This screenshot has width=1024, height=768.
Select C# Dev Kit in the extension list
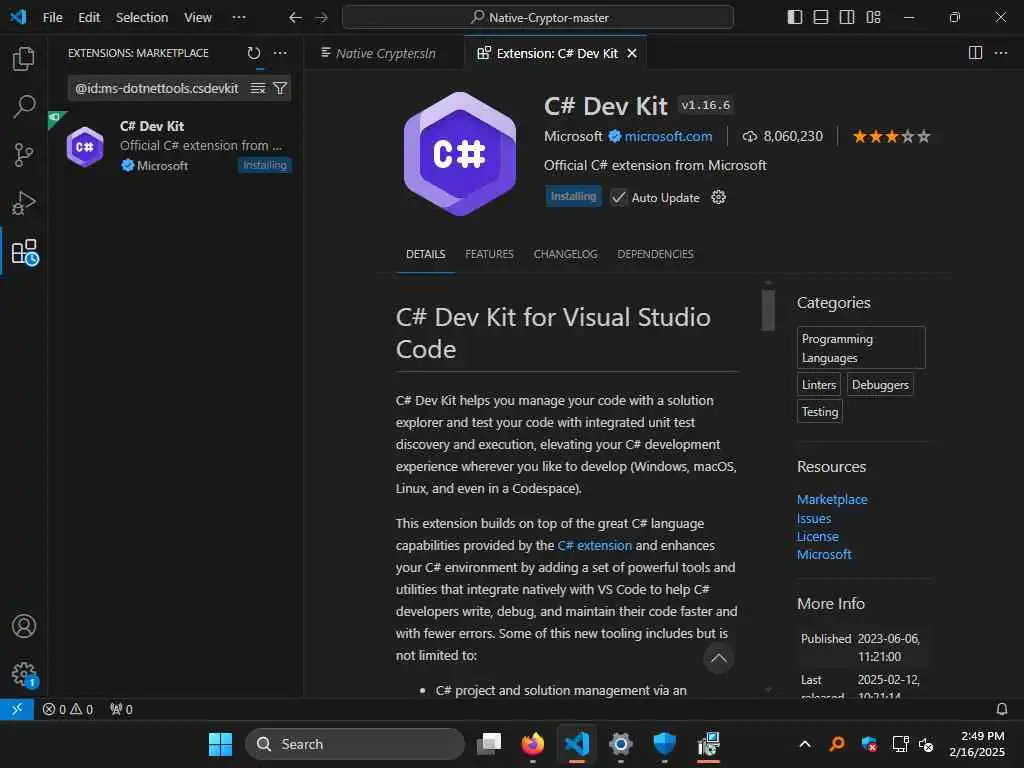(x=175, y=146)
